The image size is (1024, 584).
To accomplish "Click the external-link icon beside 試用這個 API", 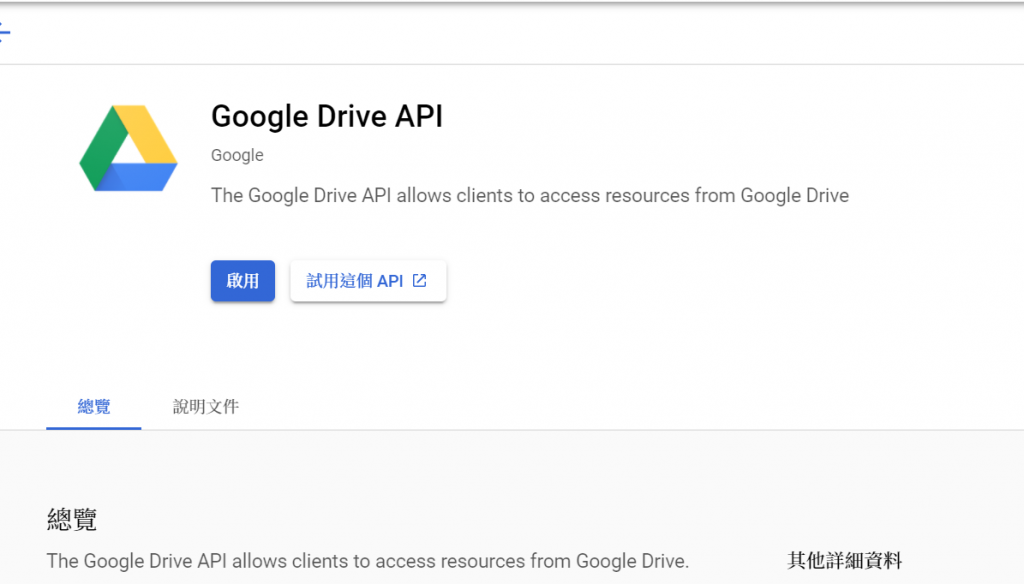I will click(420, 281).
